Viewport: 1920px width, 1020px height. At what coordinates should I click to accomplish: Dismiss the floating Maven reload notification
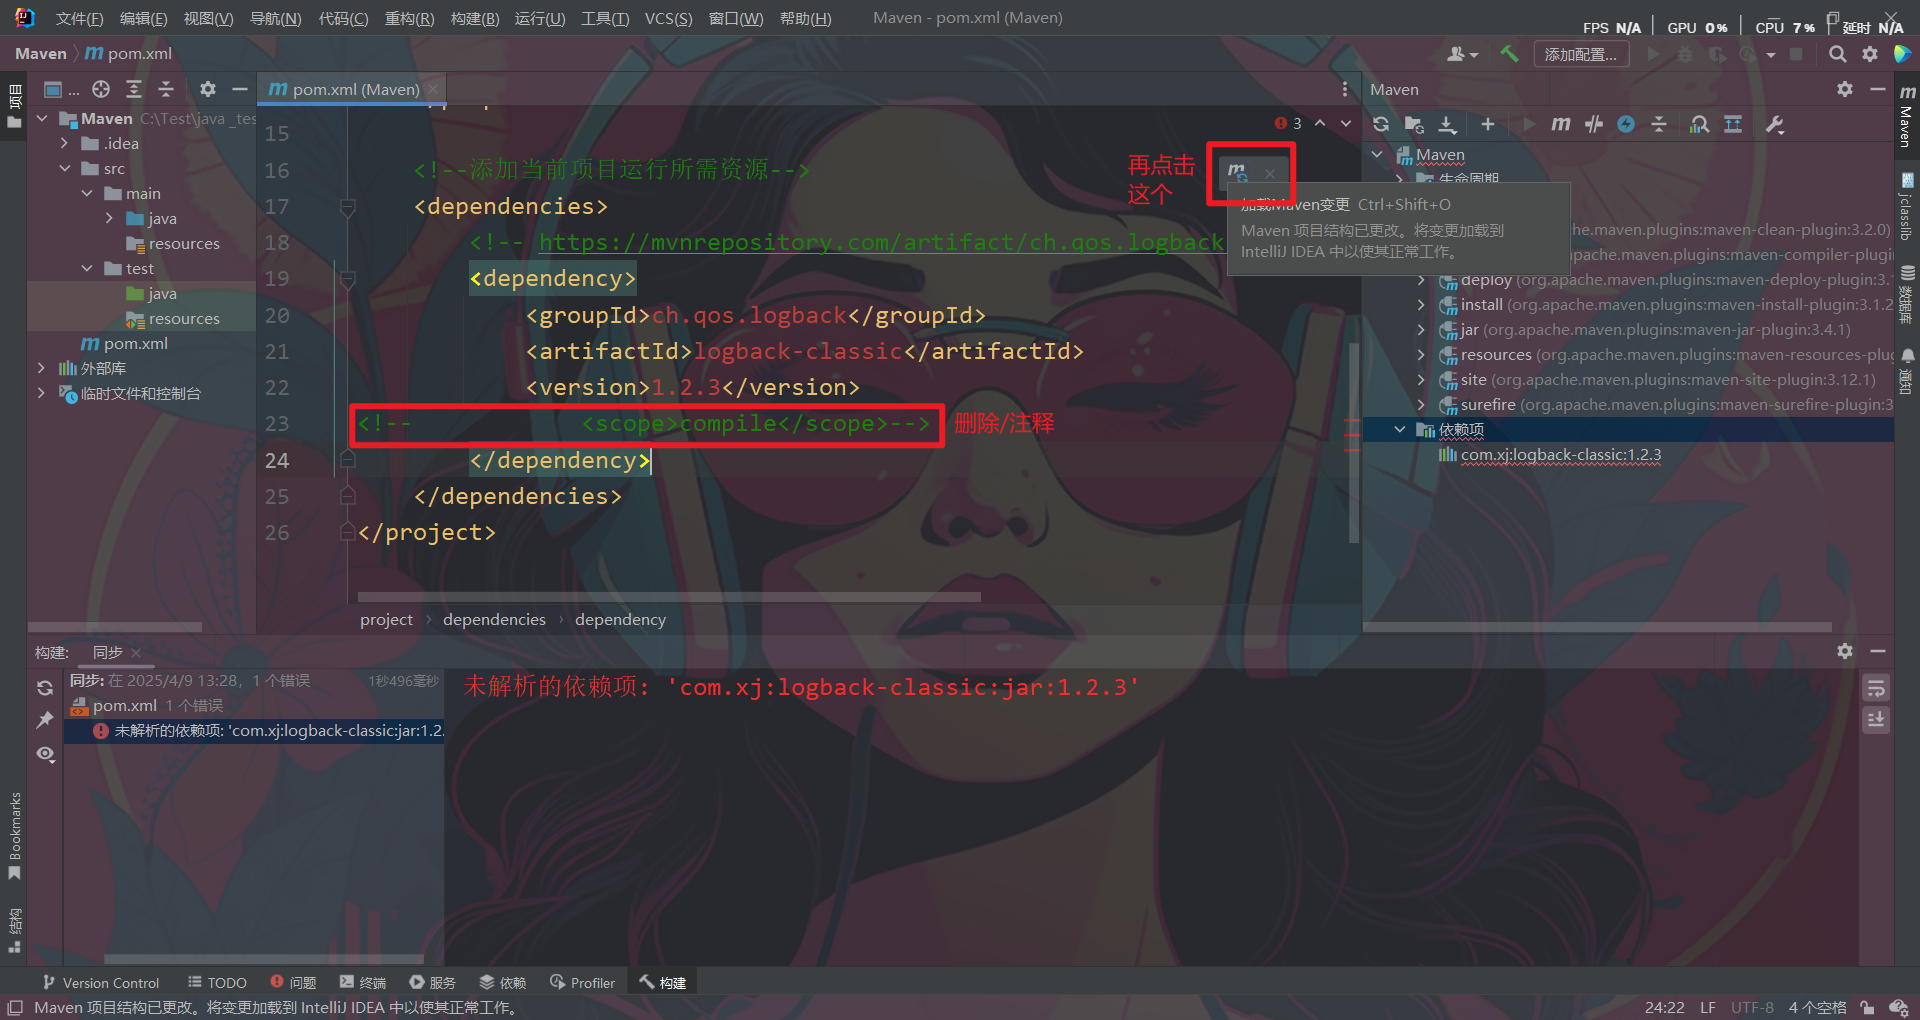(x=1270, y=173)
